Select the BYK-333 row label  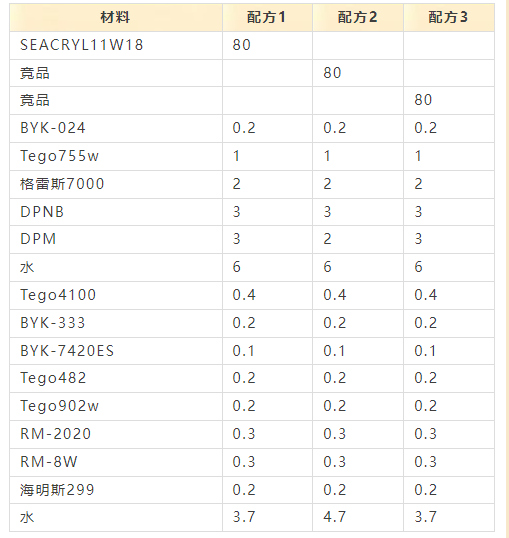click(116, 323)
